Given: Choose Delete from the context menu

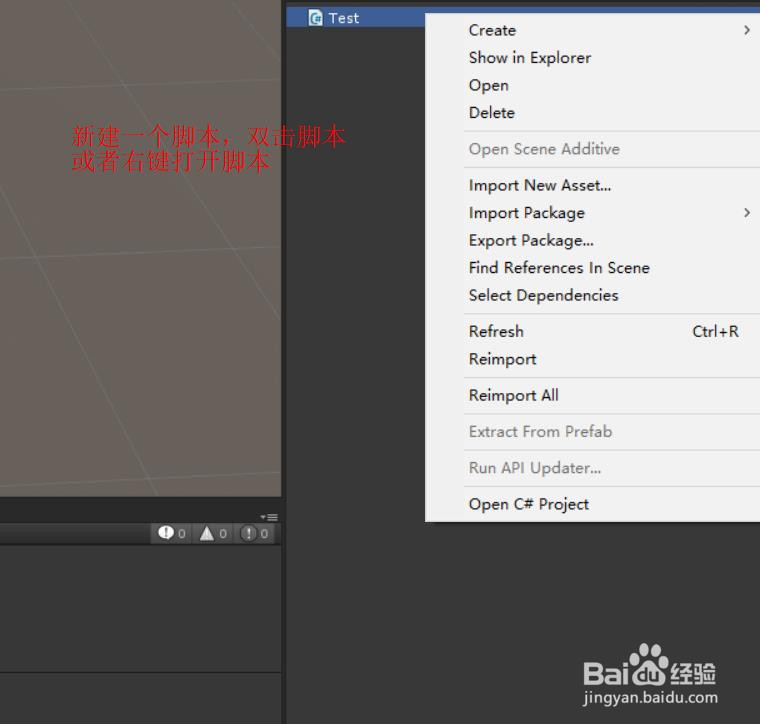Looking at the screenshot, I should [592, 113].
